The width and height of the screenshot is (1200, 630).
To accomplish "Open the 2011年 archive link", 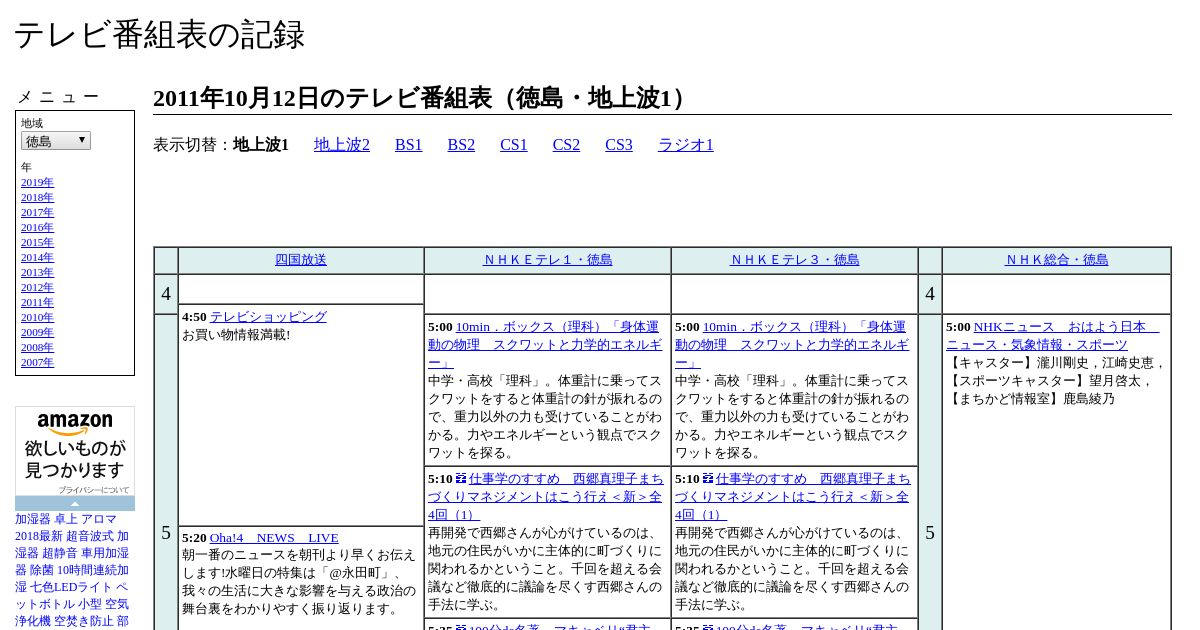I will click(37, 302).
